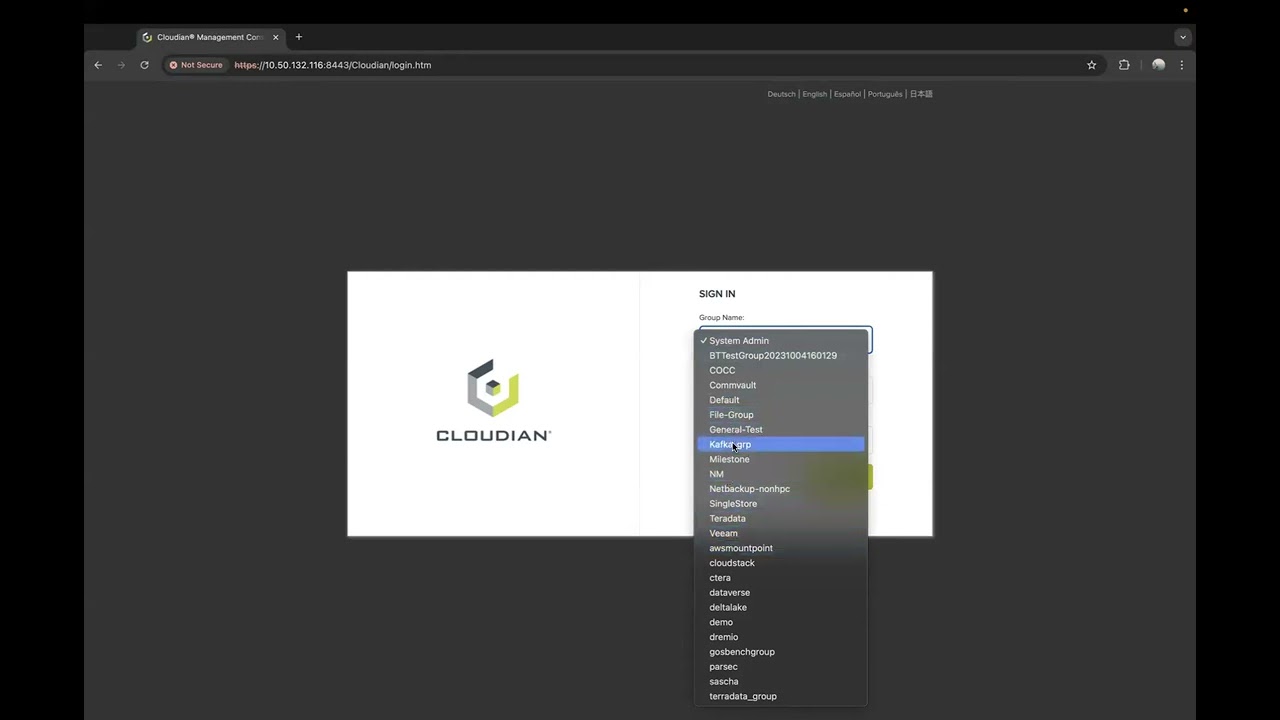This screenshot has height=720, width=1280.
Task: Switch language to Español
Action: [x=847, y=94]
